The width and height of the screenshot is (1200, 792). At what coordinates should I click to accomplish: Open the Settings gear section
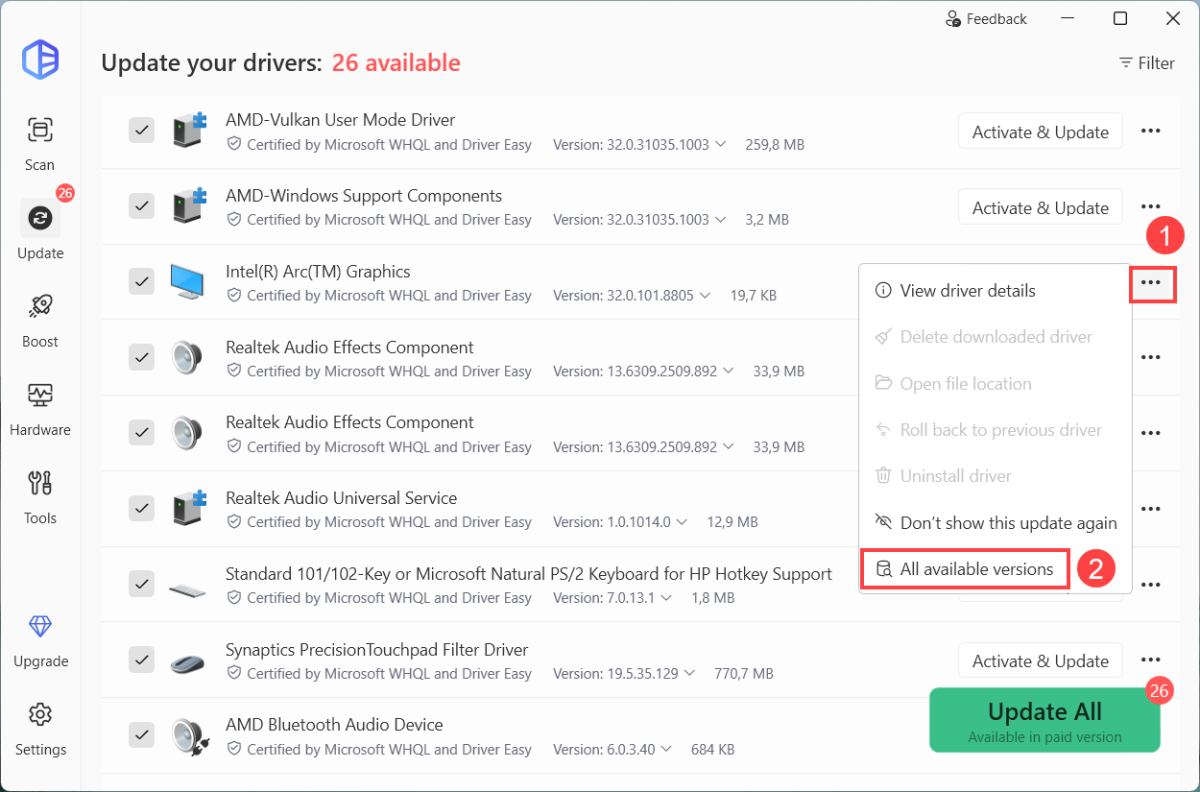pos(40,727)
